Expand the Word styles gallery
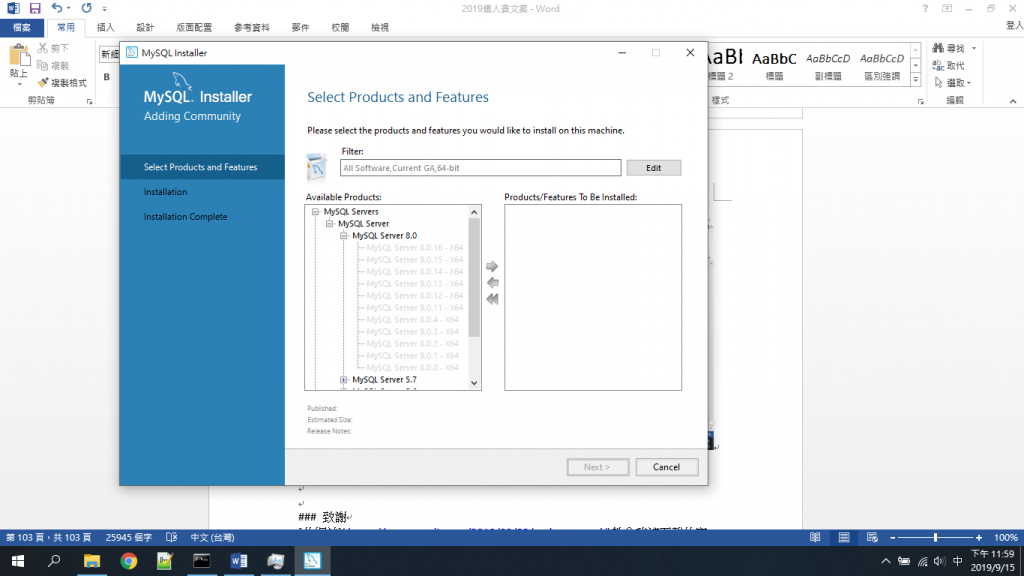This screenshot has height=576, width=1024. (916, 80)
